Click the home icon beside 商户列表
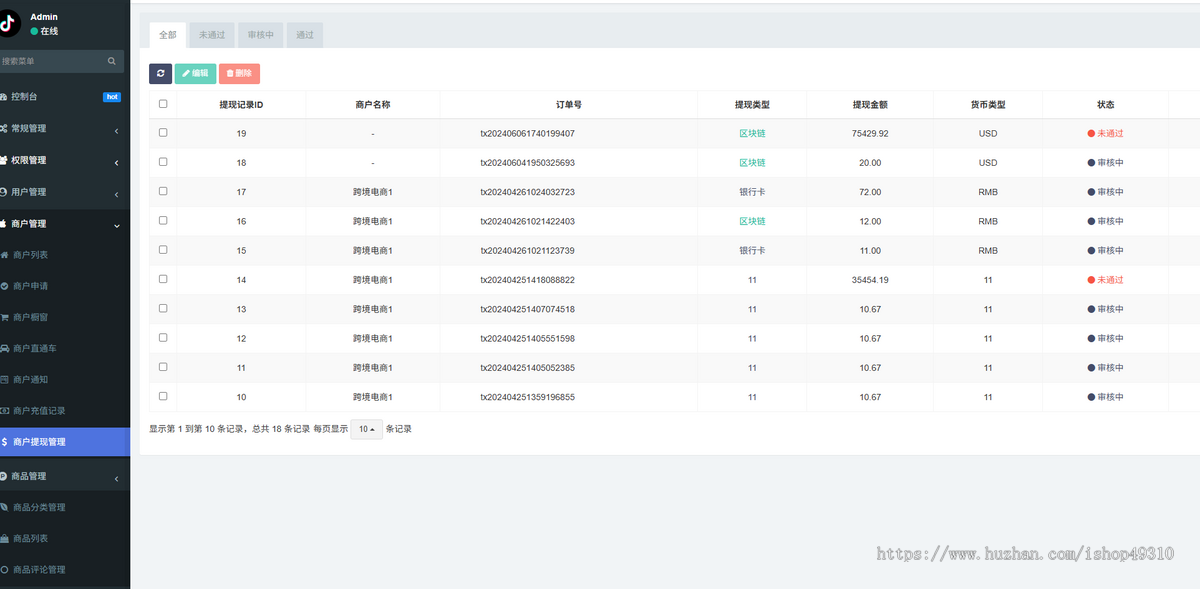The height and width of the screenshot is (589, 1200). 4,255
